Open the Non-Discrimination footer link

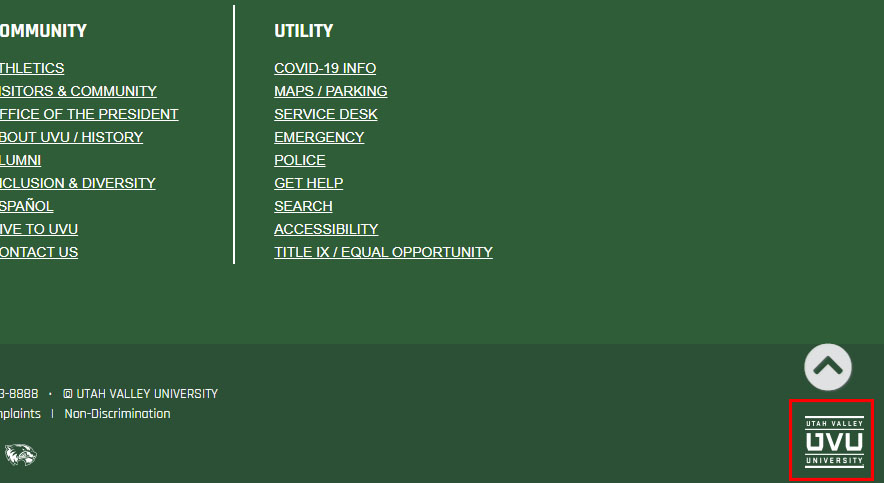pos(117,414)
